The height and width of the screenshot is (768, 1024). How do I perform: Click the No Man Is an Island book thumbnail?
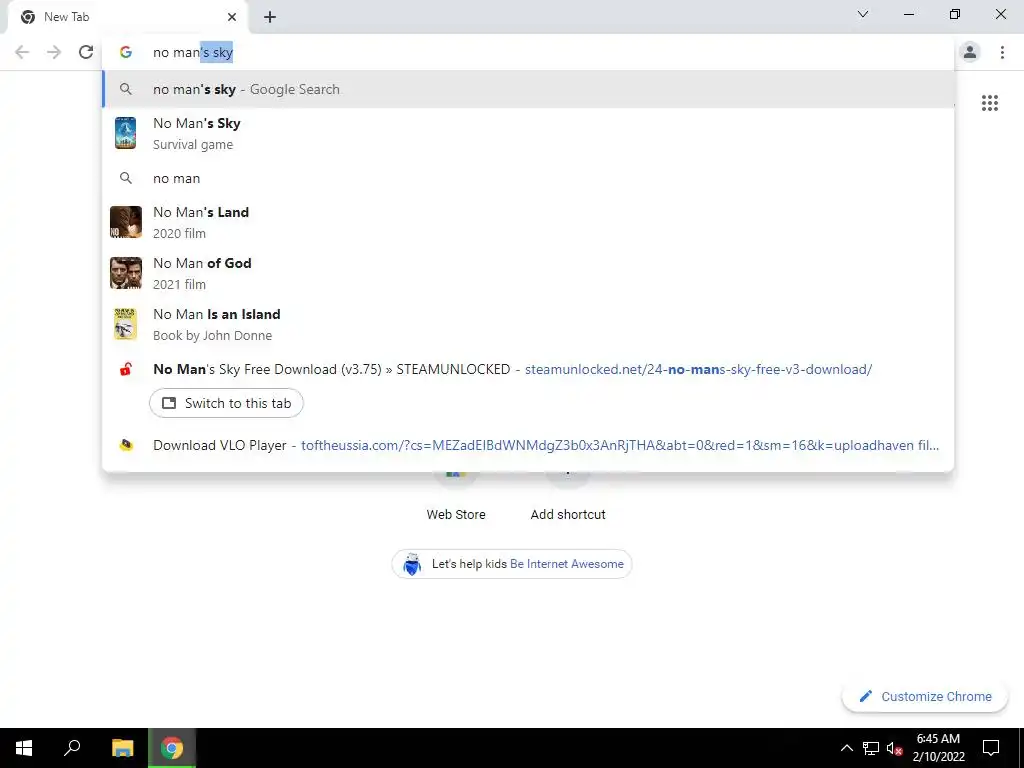[125, 324]
